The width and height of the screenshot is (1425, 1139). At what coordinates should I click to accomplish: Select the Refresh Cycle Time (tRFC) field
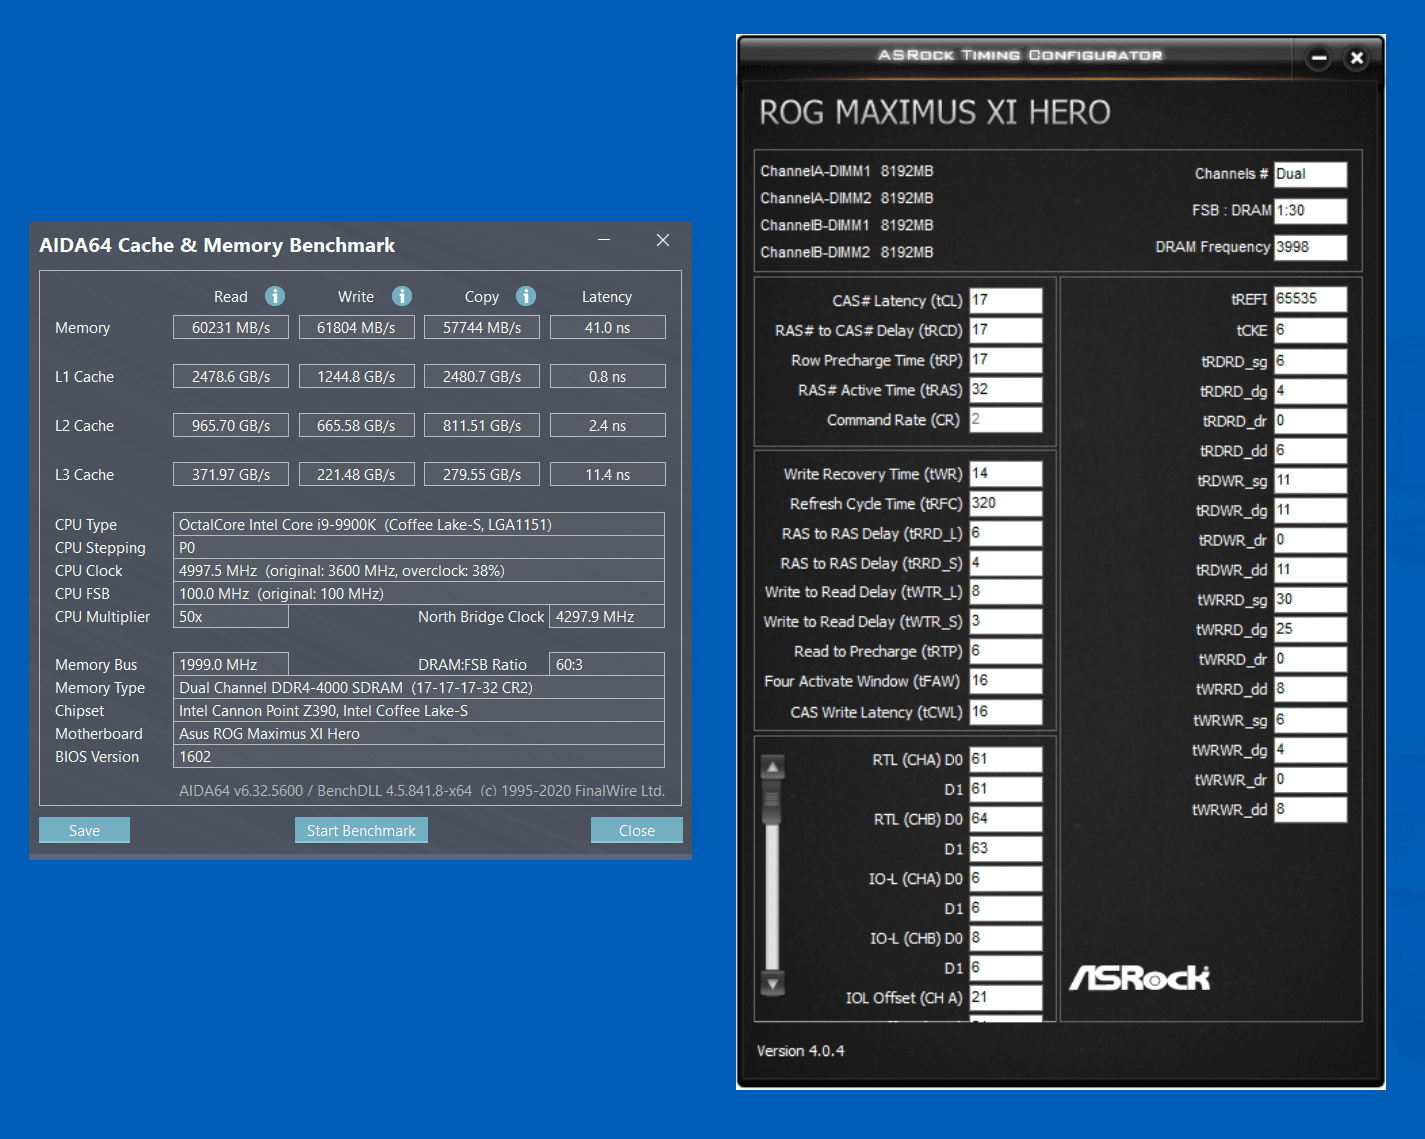coord(1006,503)
